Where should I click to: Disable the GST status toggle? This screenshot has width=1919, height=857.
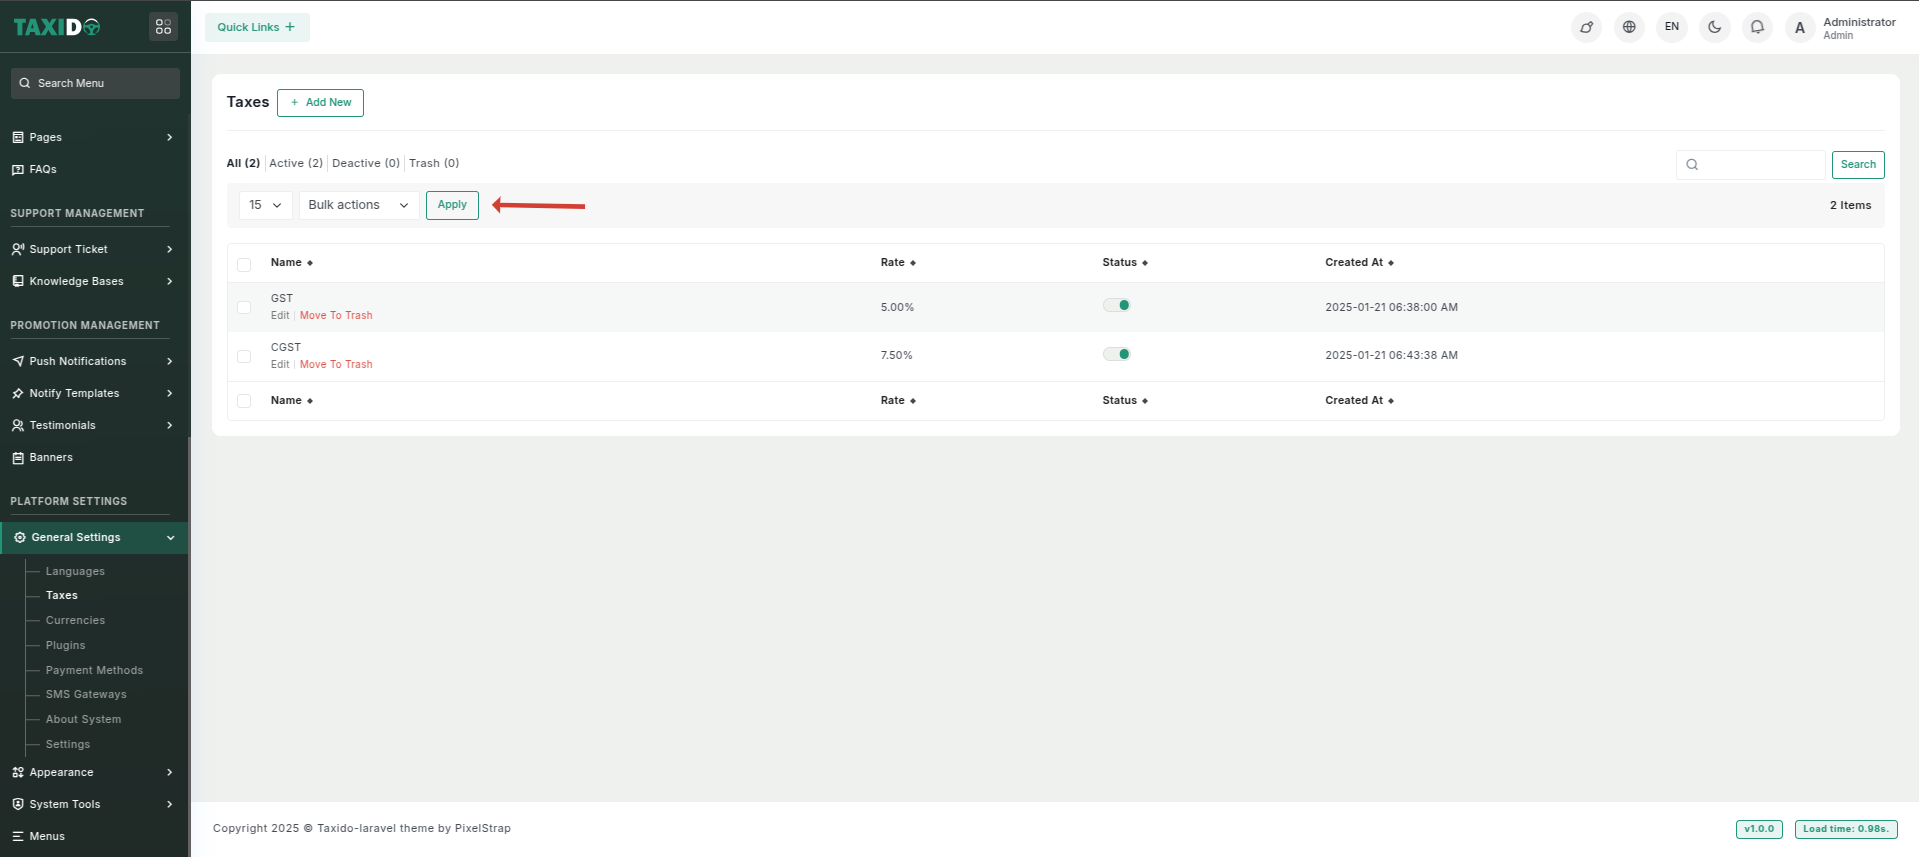tap(1116, 306)
